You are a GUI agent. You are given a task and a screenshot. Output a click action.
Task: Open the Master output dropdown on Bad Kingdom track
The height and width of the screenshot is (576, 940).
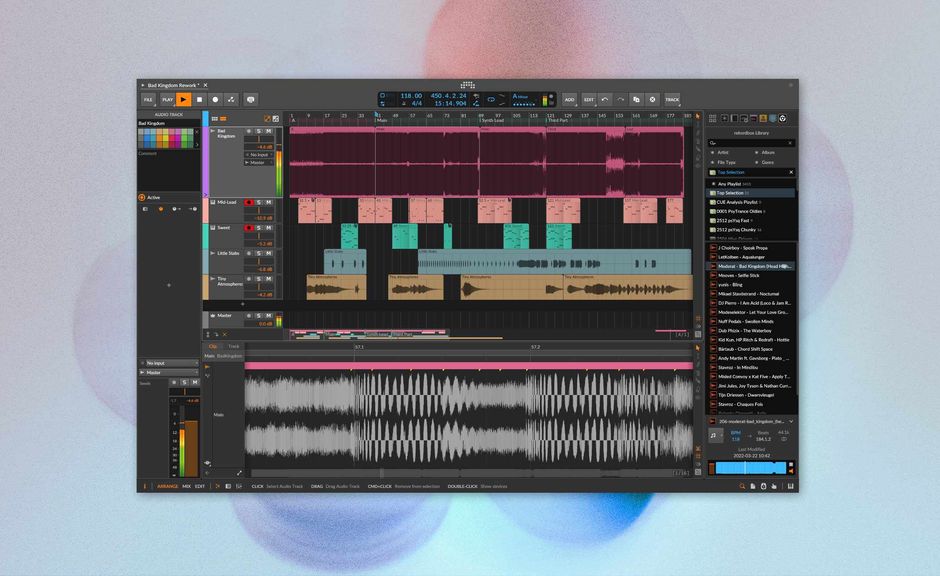(x=259, y=162)
